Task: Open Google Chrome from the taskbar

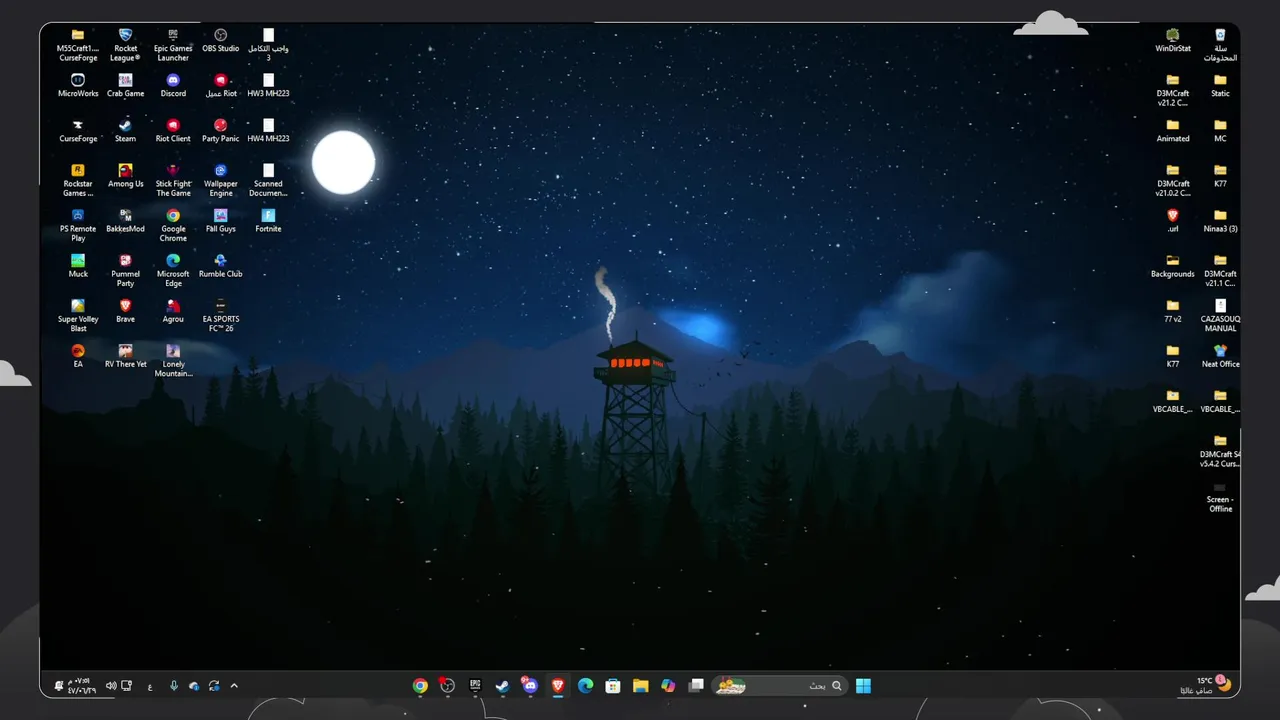Action: coord(420,686)
